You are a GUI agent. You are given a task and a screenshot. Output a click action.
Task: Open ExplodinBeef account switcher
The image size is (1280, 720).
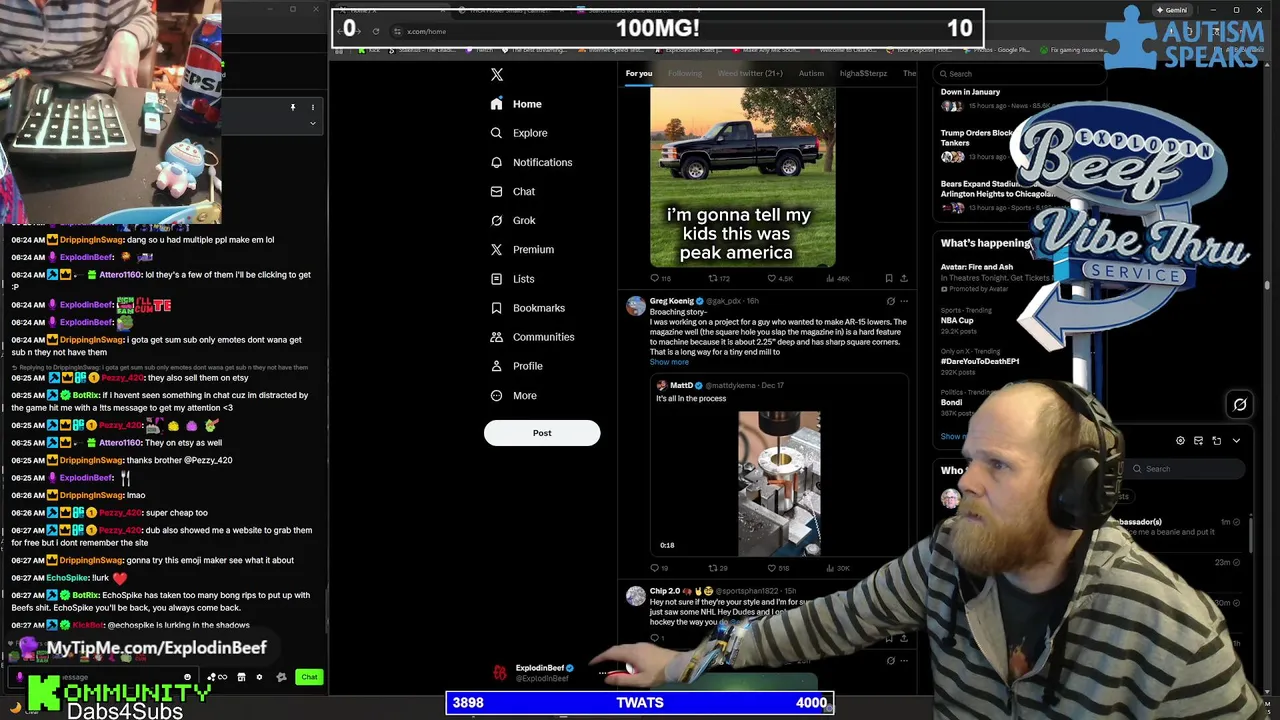point(549,673)
